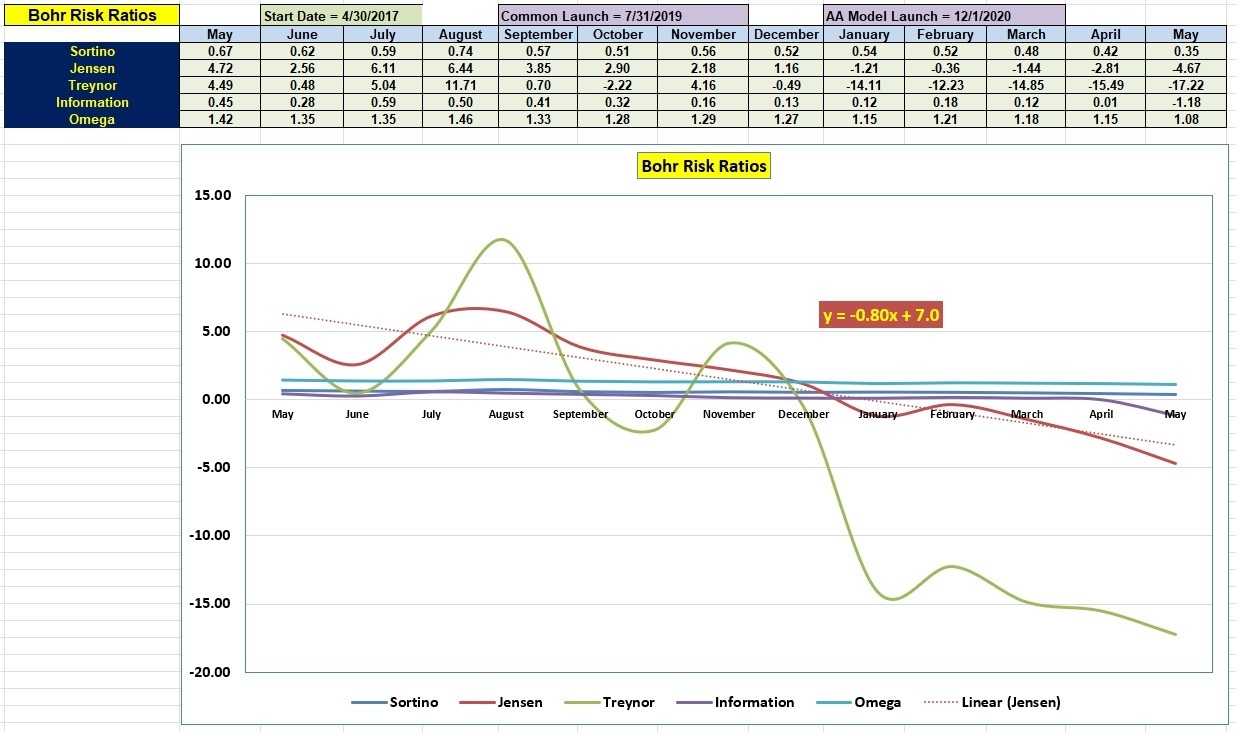Viewport: 1236px width, 732px height.
Task: Select Treynor November value 4.16
Action: pos(703,85)
